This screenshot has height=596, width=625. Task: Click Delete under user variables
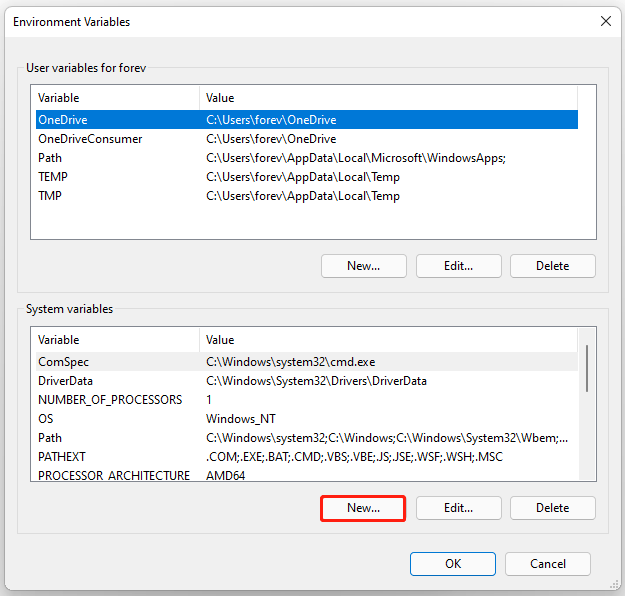[x=552, y=266]
